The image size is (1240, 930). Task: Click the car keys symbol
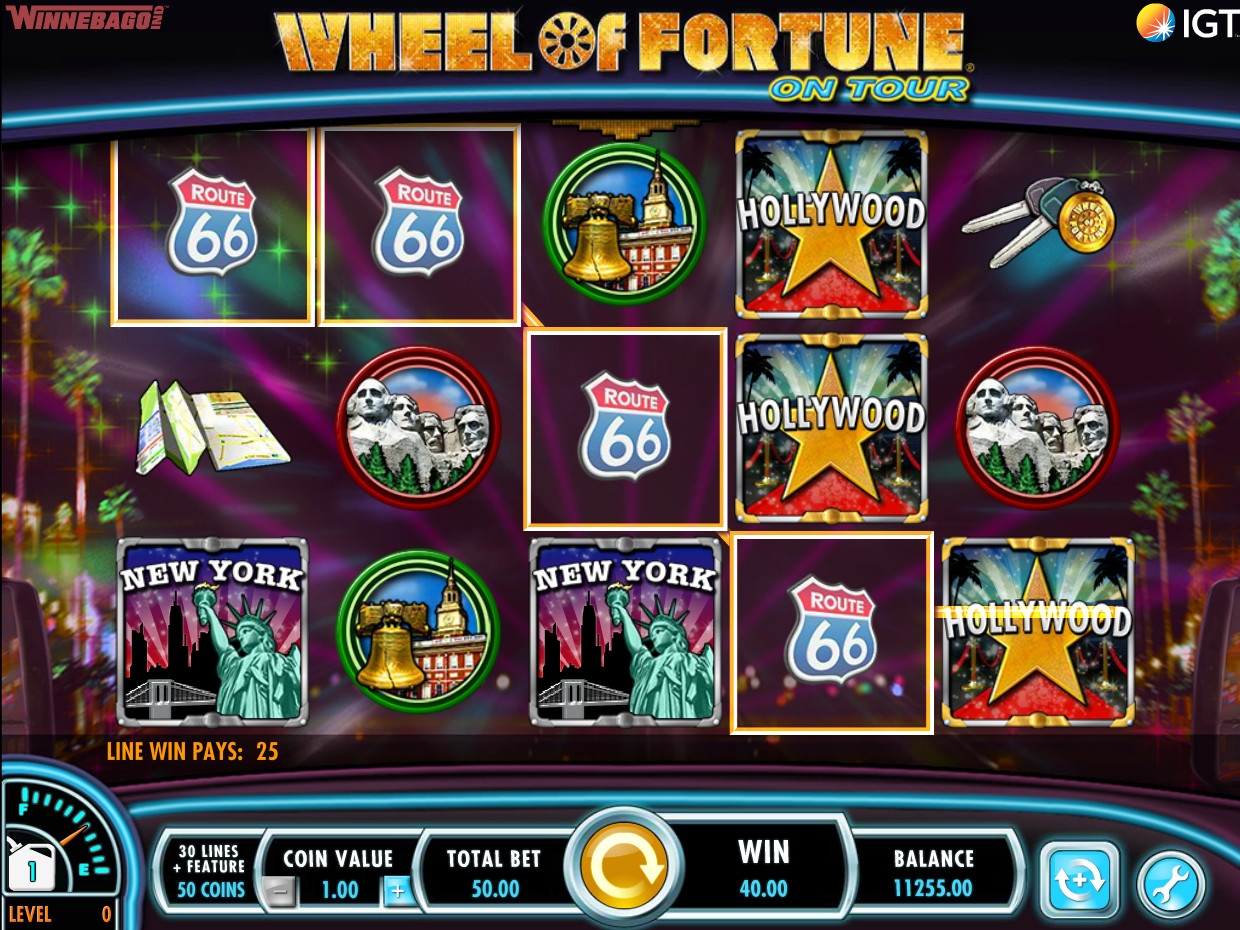point(1038,221)
